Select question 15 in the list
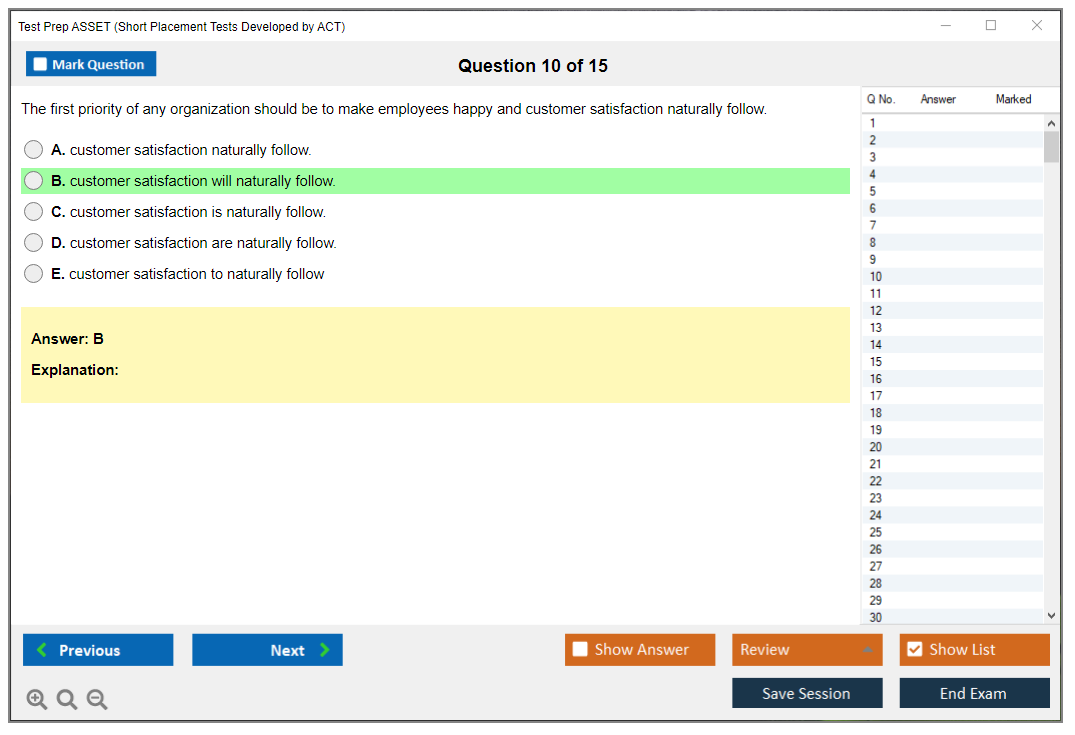The image size is (1075, 735). [876, 362]
